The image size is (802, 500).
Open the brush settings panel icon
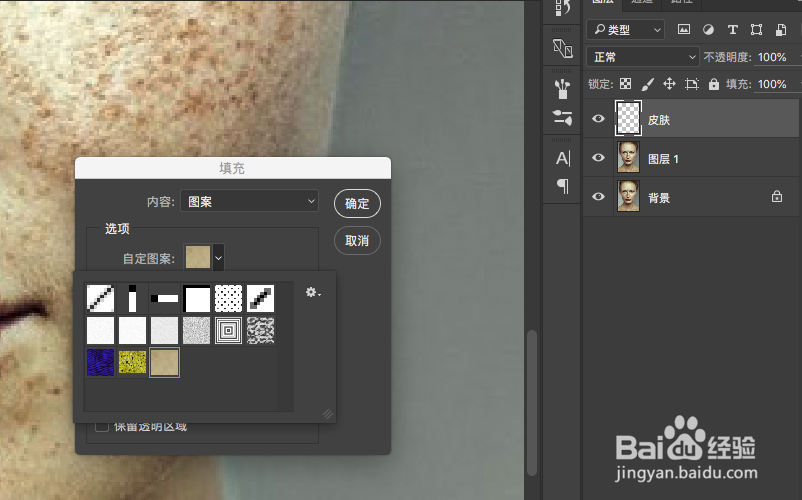pyautogui.click(x=563, y=118)
